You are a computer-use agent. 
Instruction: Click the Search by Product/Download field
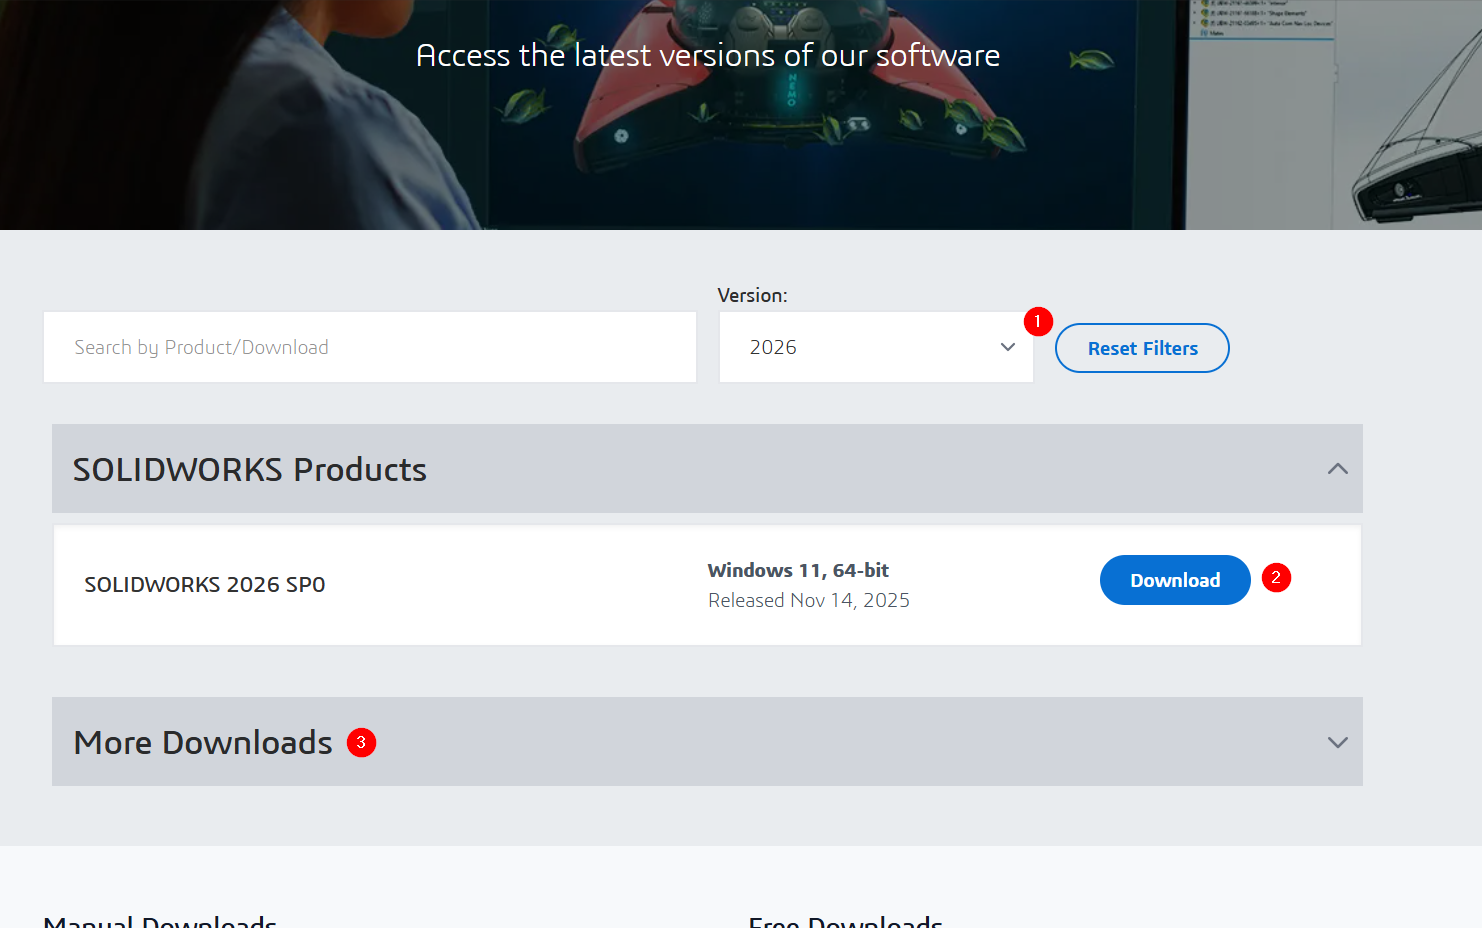coord(369,347)
